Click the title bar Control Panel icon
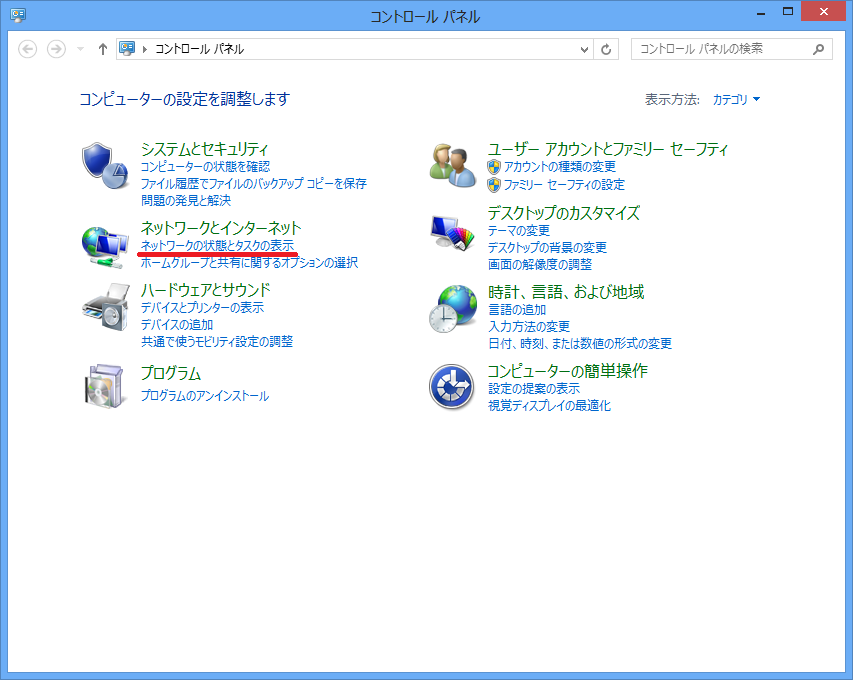 click(18, 15)
